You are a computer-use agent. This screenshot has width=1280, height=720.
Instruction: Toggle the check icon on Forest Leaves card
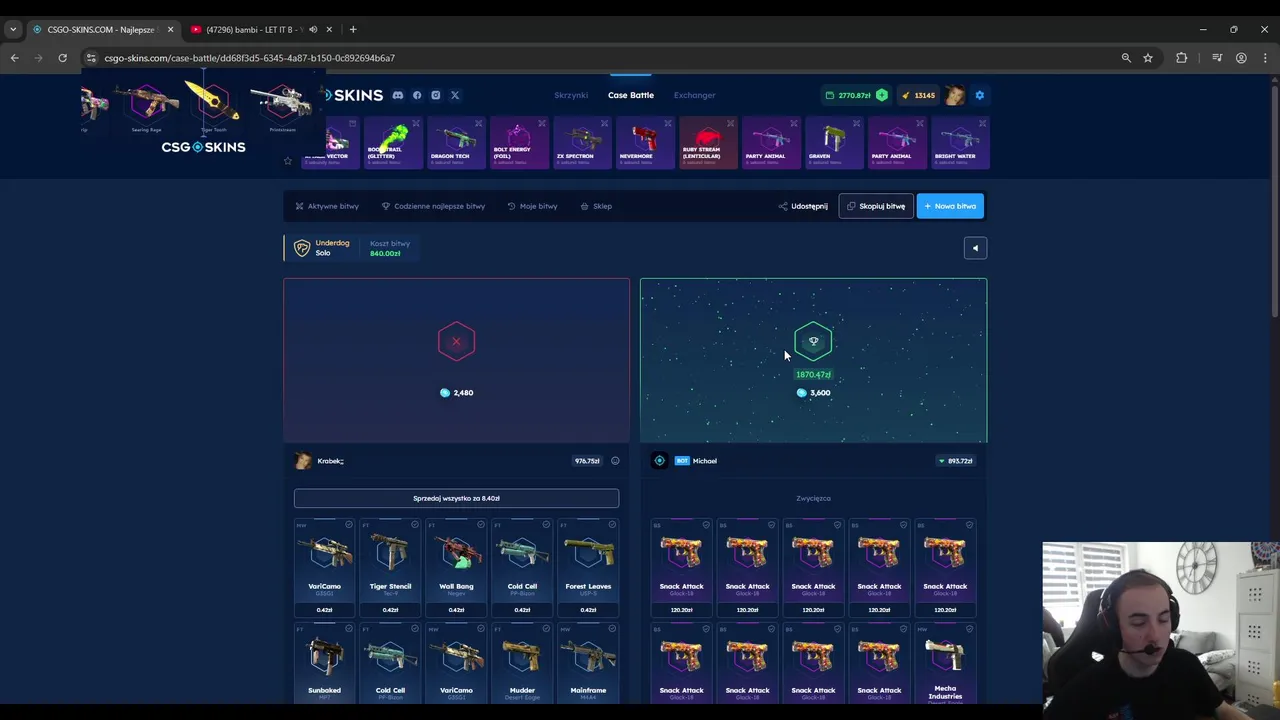pyautogui.click(x=612, y=525)
